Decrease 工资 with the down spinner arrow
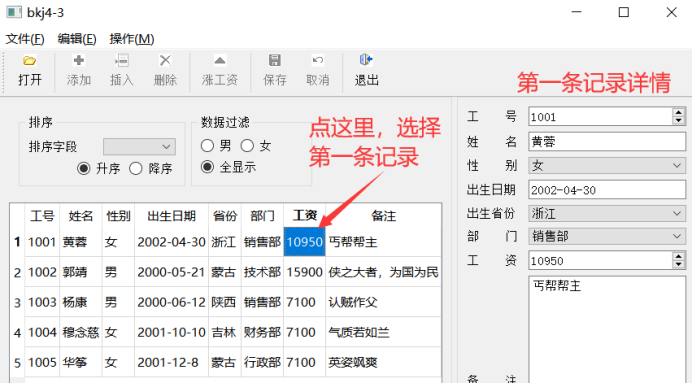 tap(678, 265)
